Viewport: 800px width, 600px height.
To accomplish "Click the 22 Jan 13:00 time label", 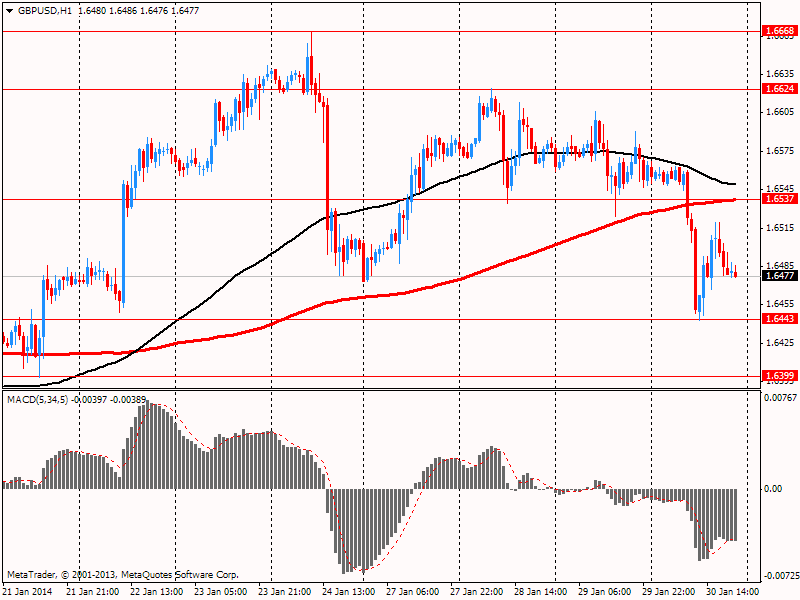I will (157, 592).
